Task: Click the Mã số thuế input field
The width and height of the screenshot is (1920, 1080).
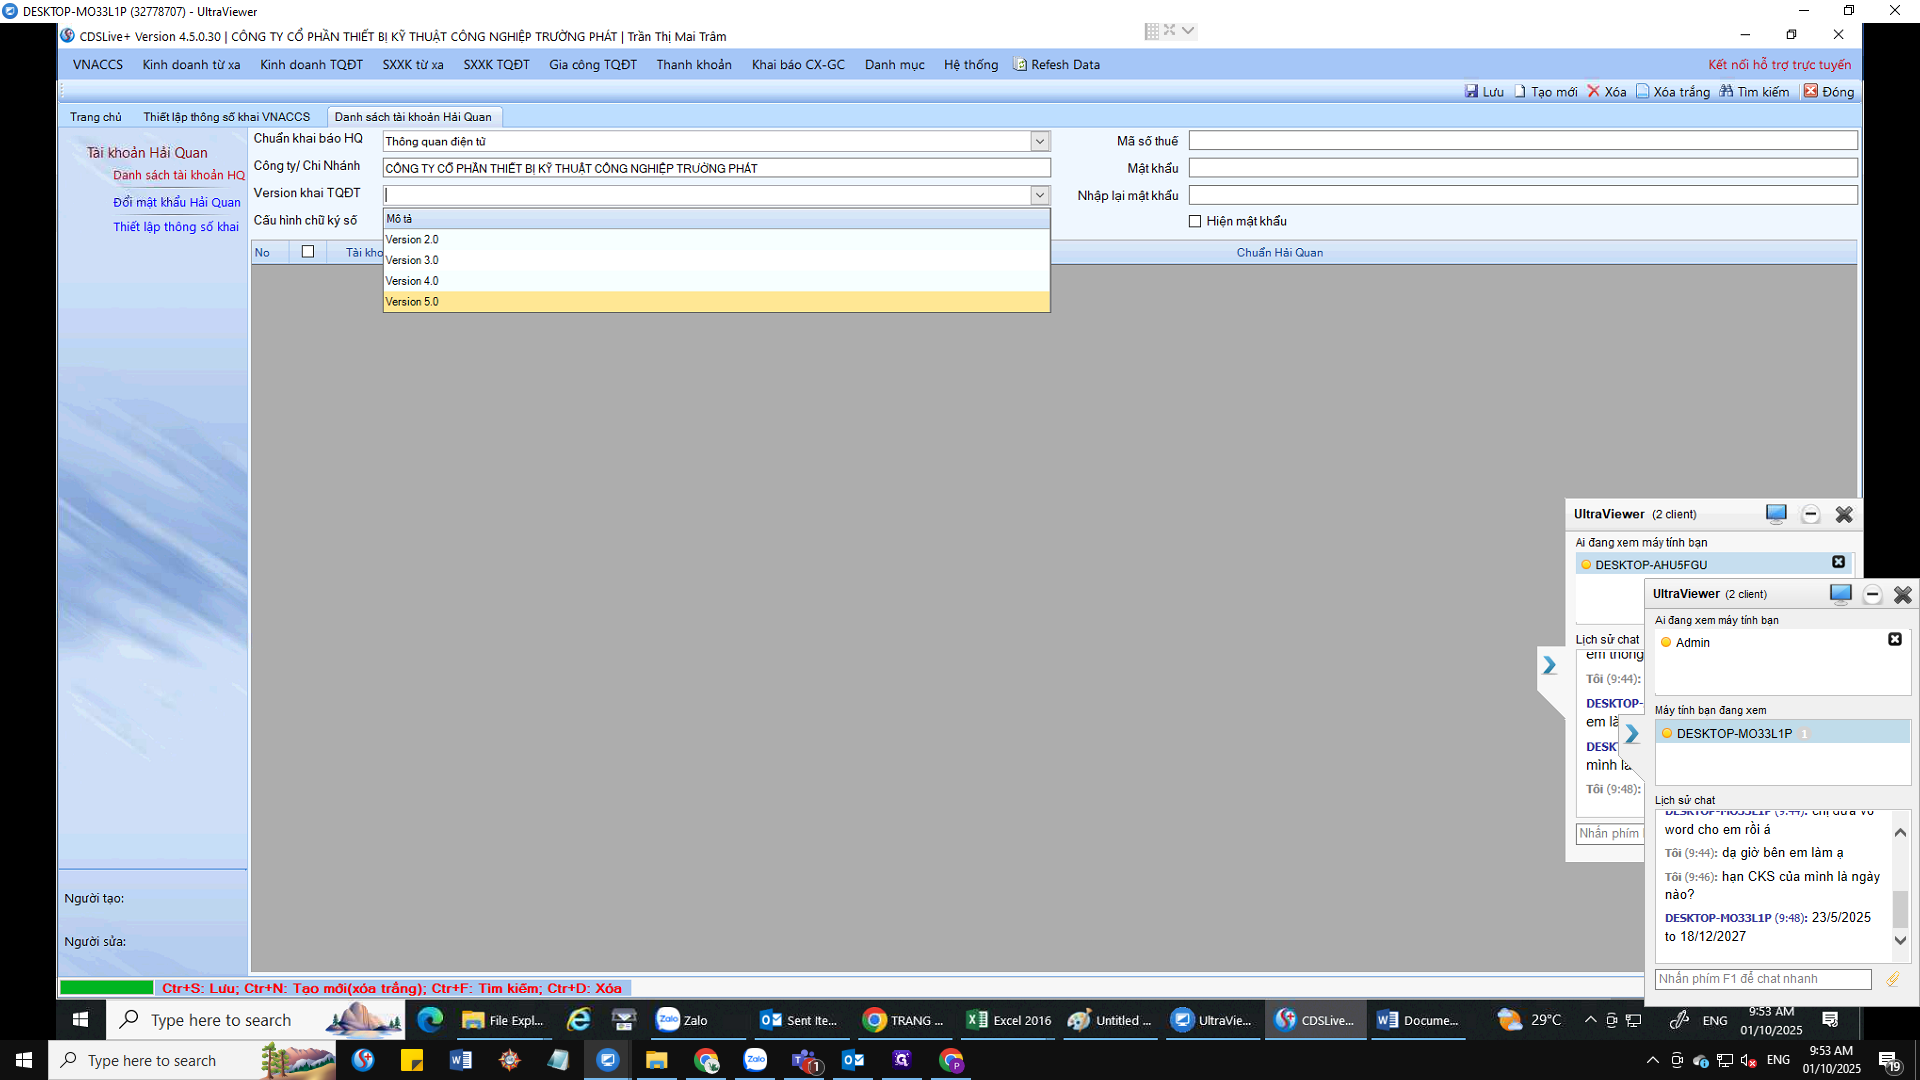Action: point(1522,141)
